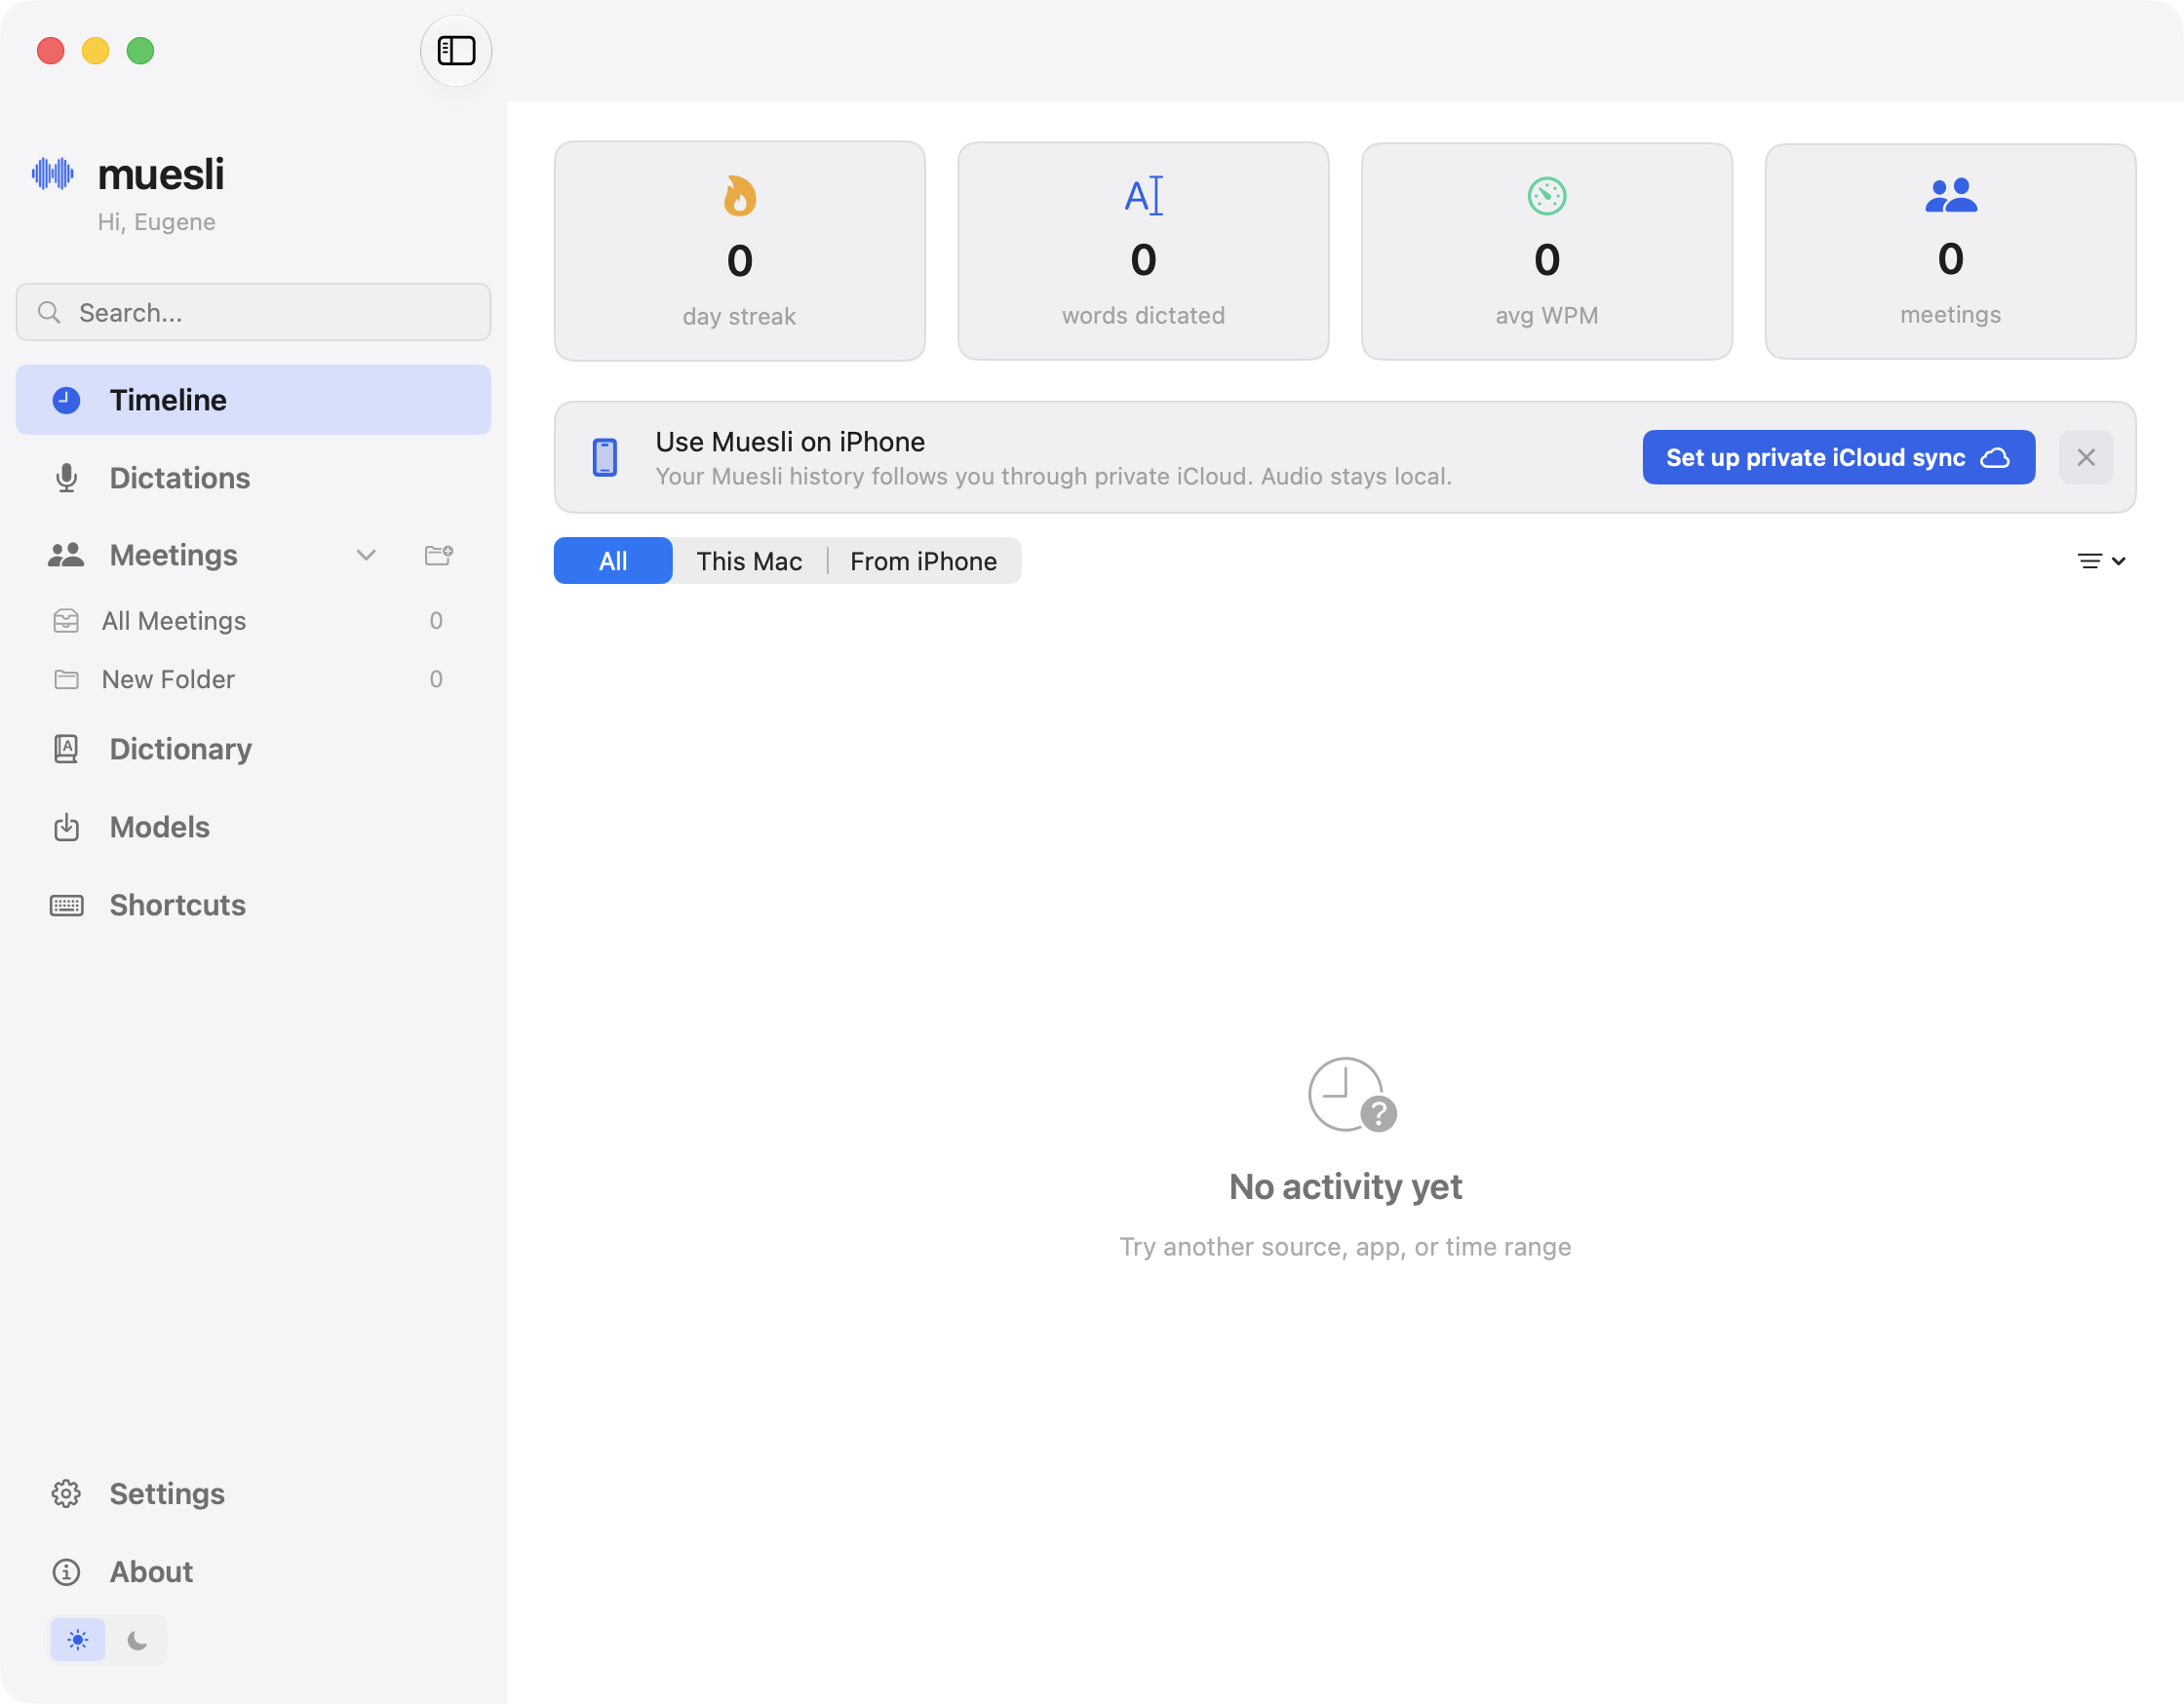The height and width of the screenshot is (1704, 2184).
Task: Click the Shortcuts keyboard icon
Action: 66,905
